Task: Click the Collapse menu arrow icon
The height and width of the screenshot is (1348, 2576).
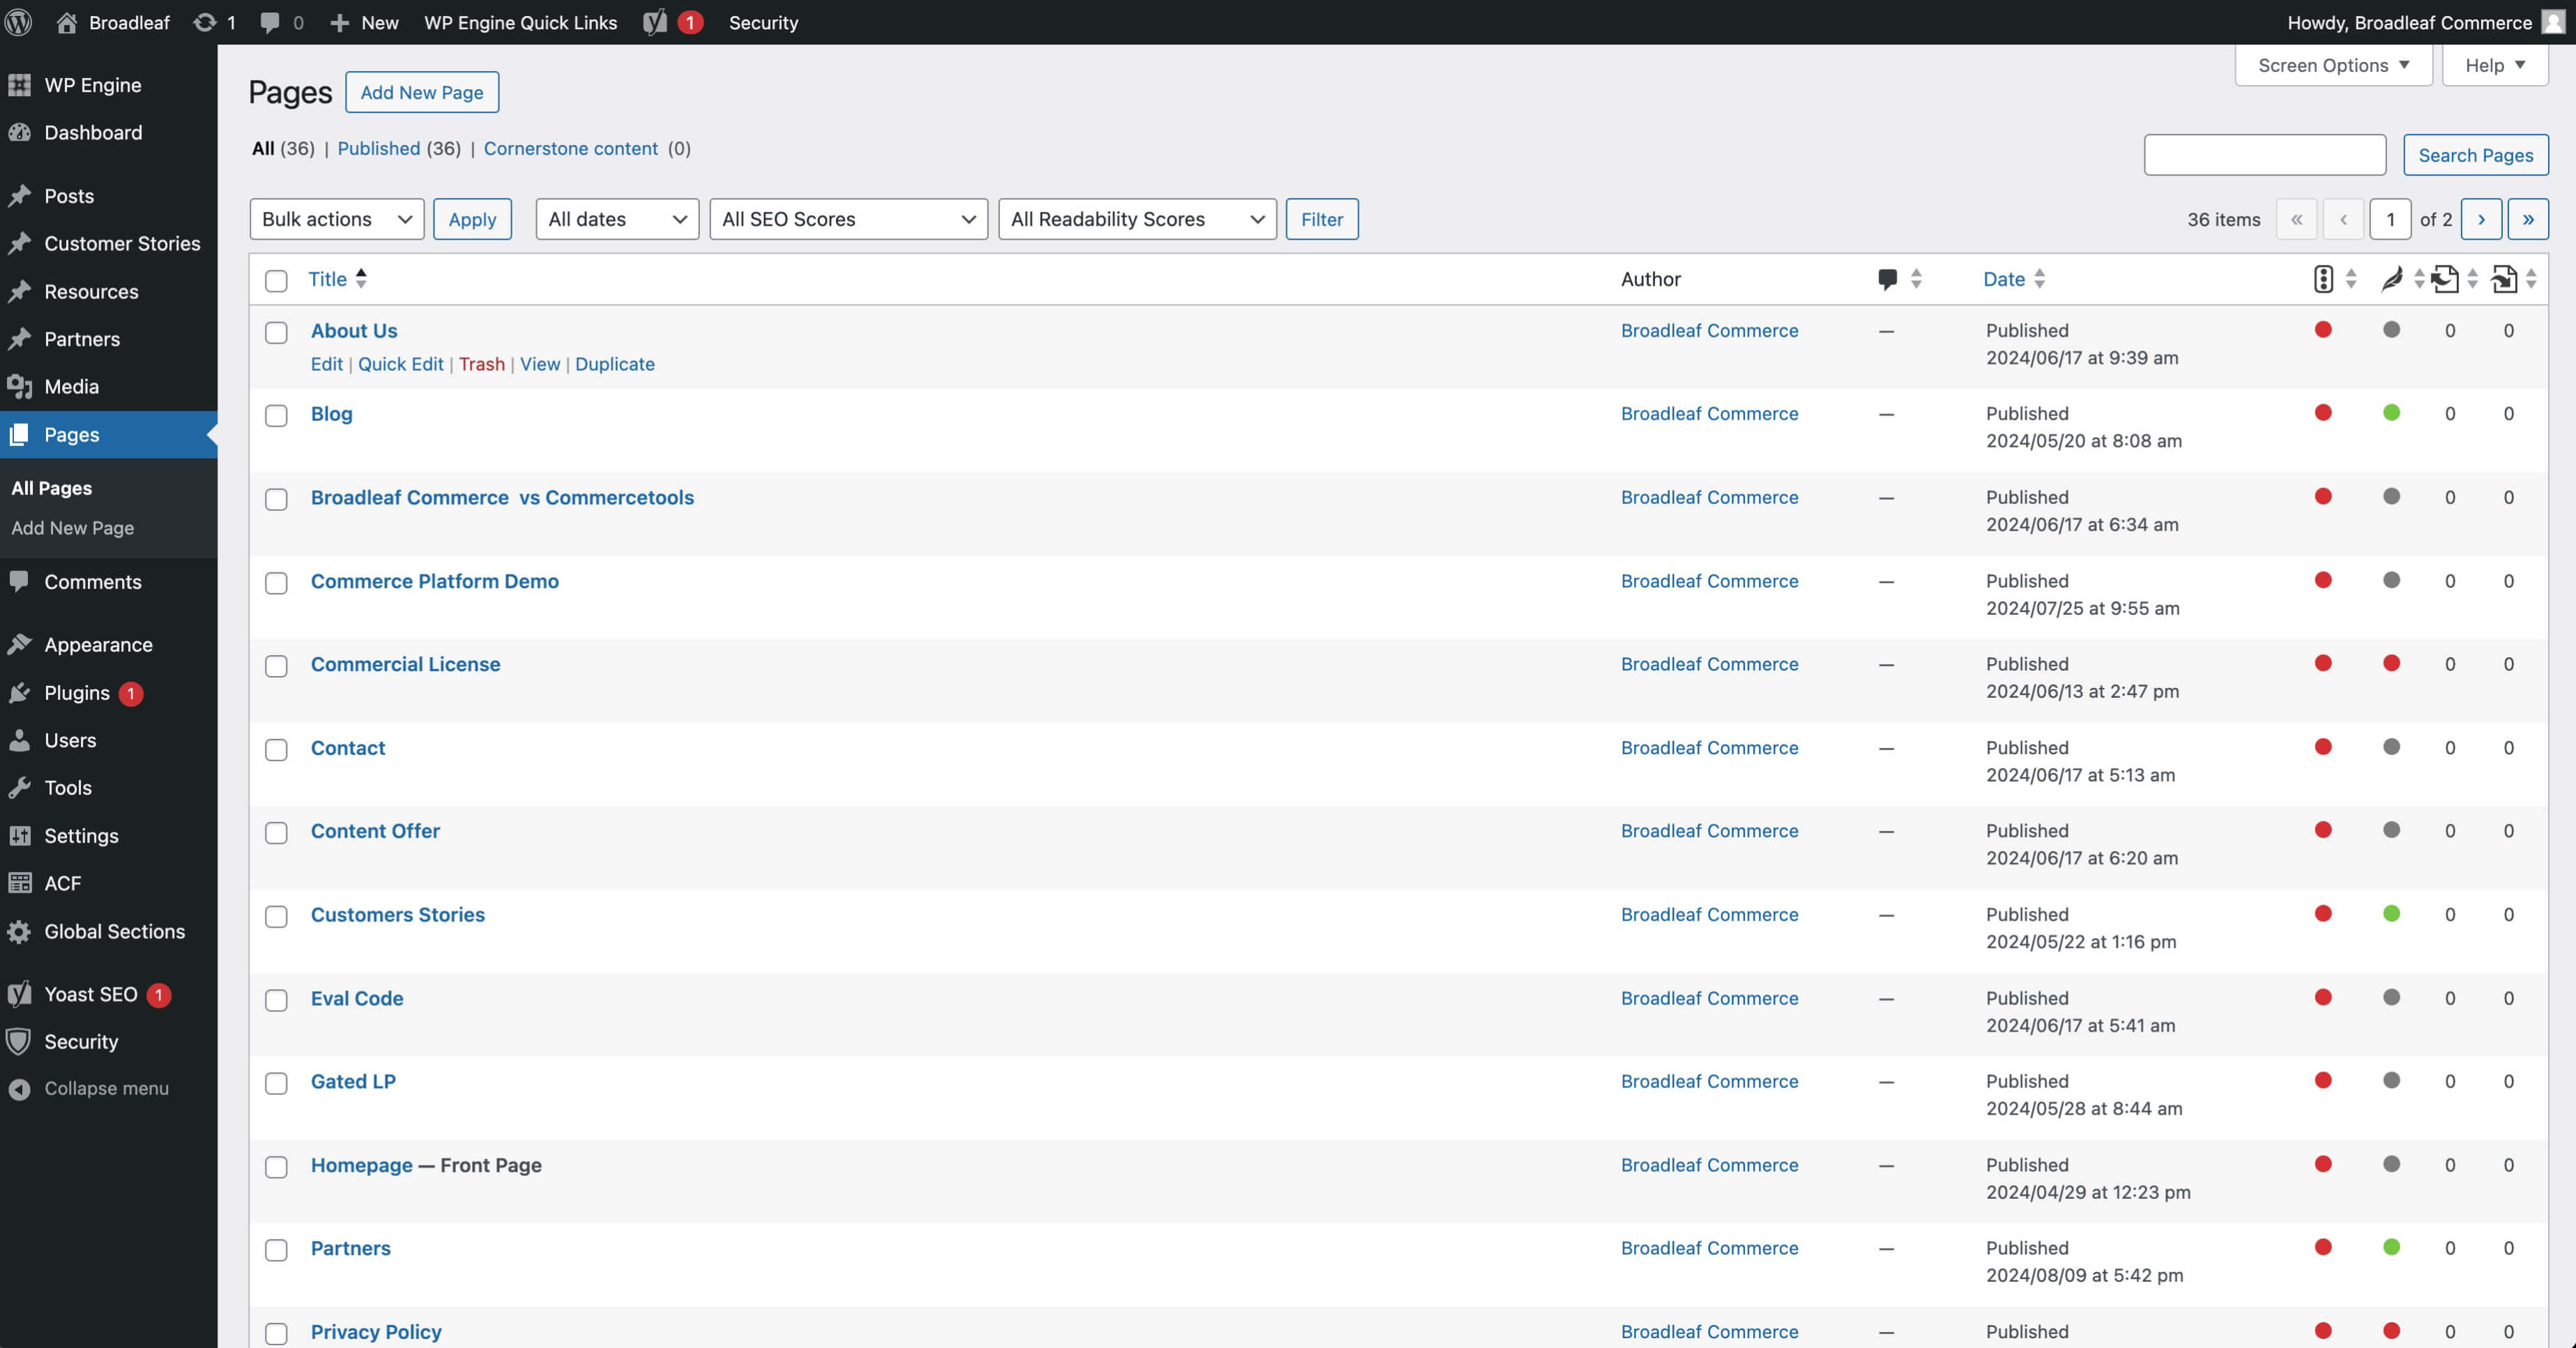Action: click(x=19, y=1088)
